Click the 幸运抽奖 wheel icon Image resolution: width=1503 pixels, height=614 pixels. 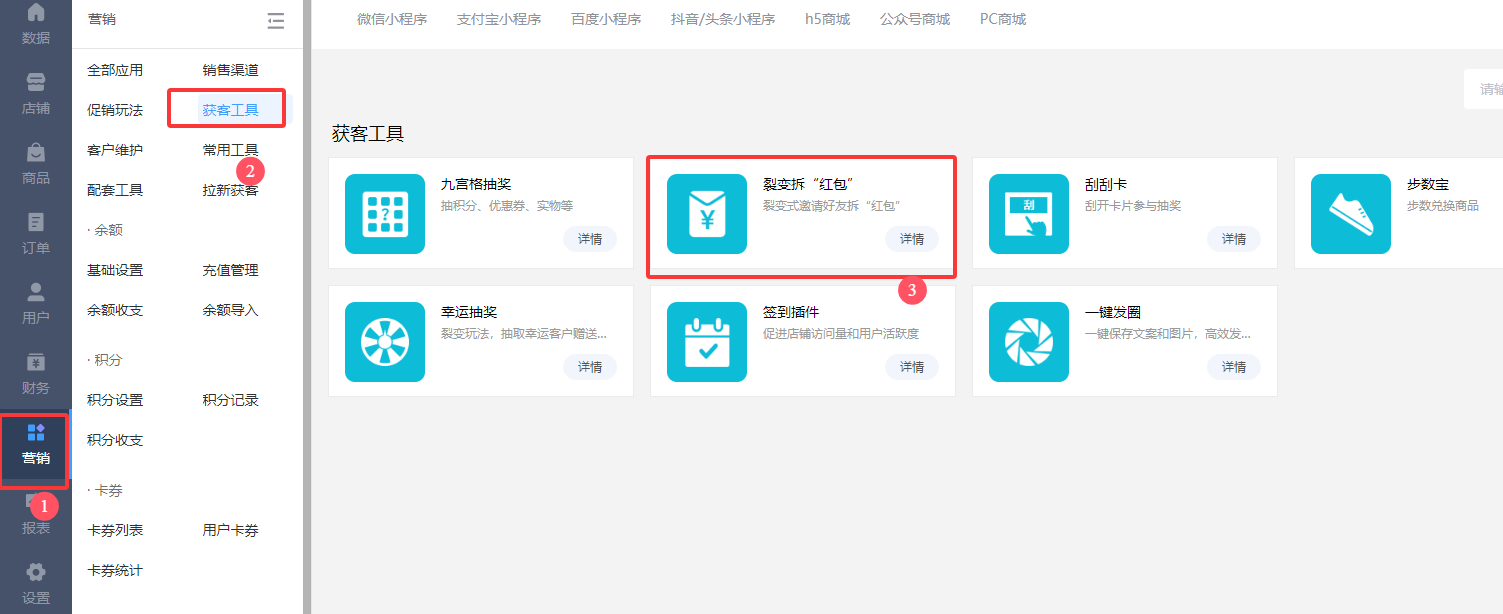pyautogui.click(x=385, y=342)
